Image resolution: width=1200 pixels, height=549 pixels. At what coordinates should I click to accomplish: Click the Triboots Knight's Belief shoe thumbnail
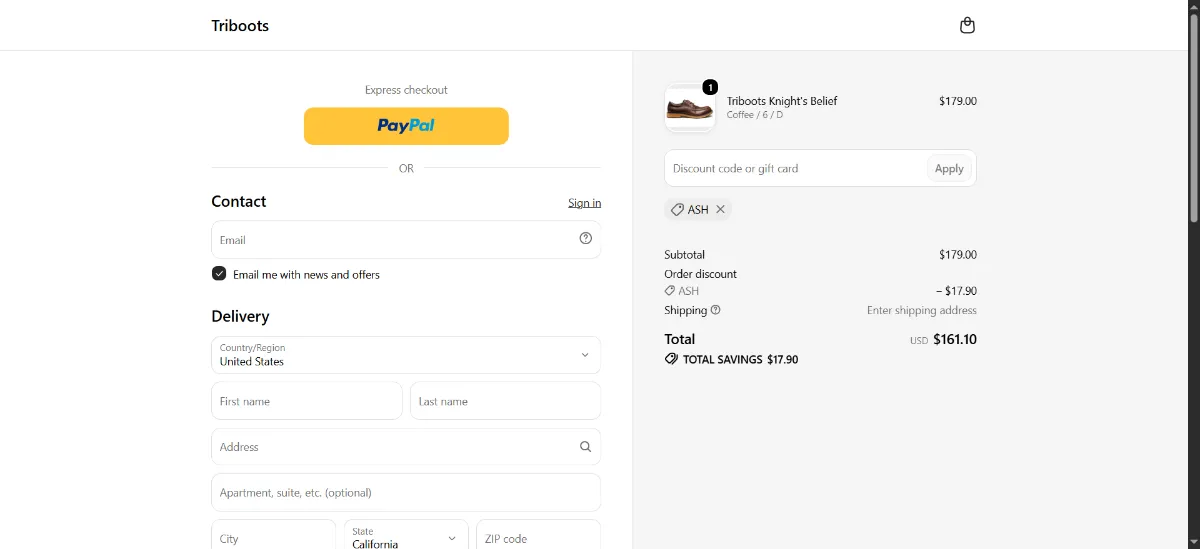tap(690, 108)
